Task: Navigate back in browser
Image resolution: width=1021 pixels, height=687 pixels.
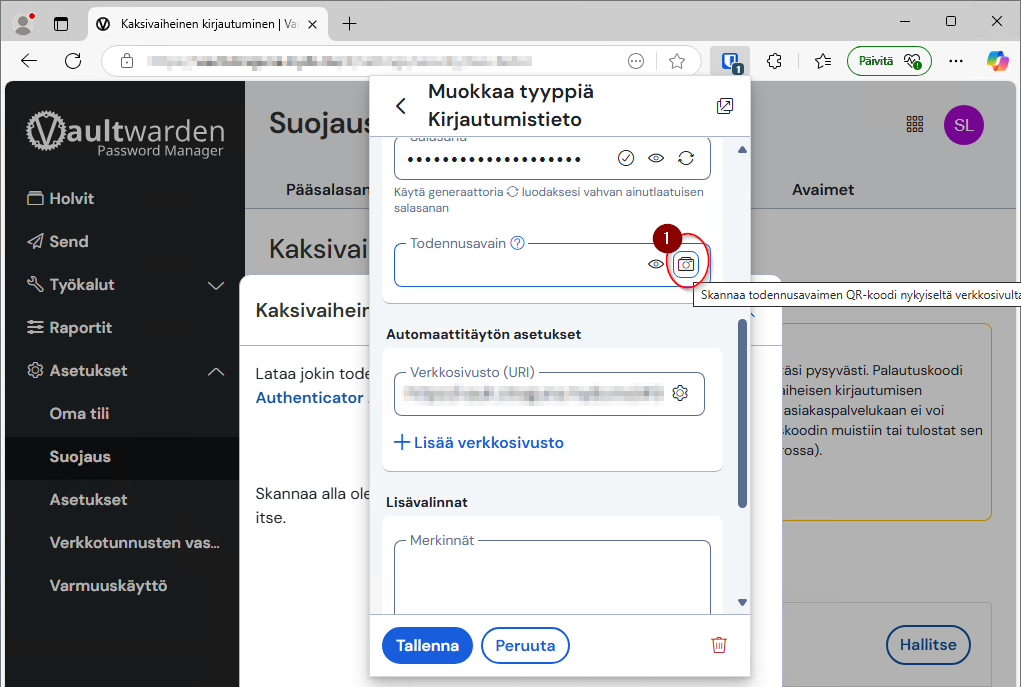Action: (29, 61)
